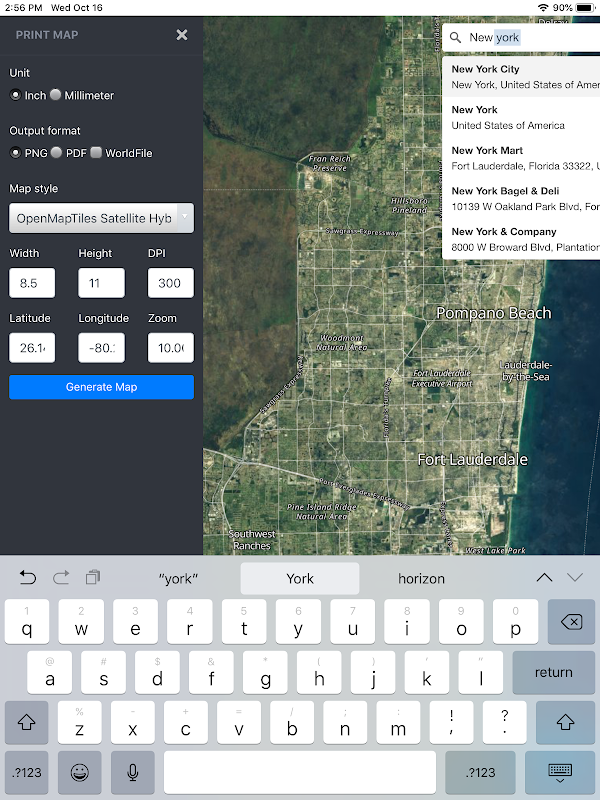Tap the emoji keyboard icon
Screen dimensions: 600x800
pyautogui.click(x=80, y=772)
